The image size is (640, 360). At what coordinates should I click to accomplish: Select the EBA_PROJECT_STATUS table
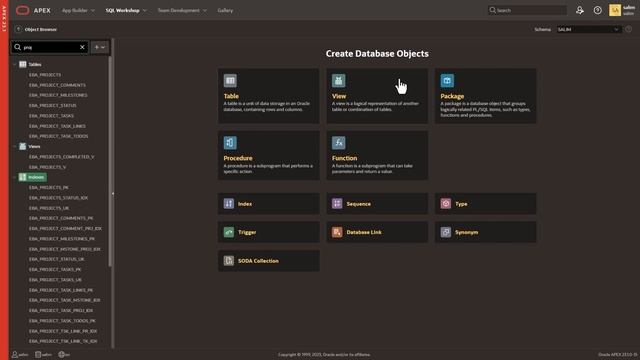point(53,105)
